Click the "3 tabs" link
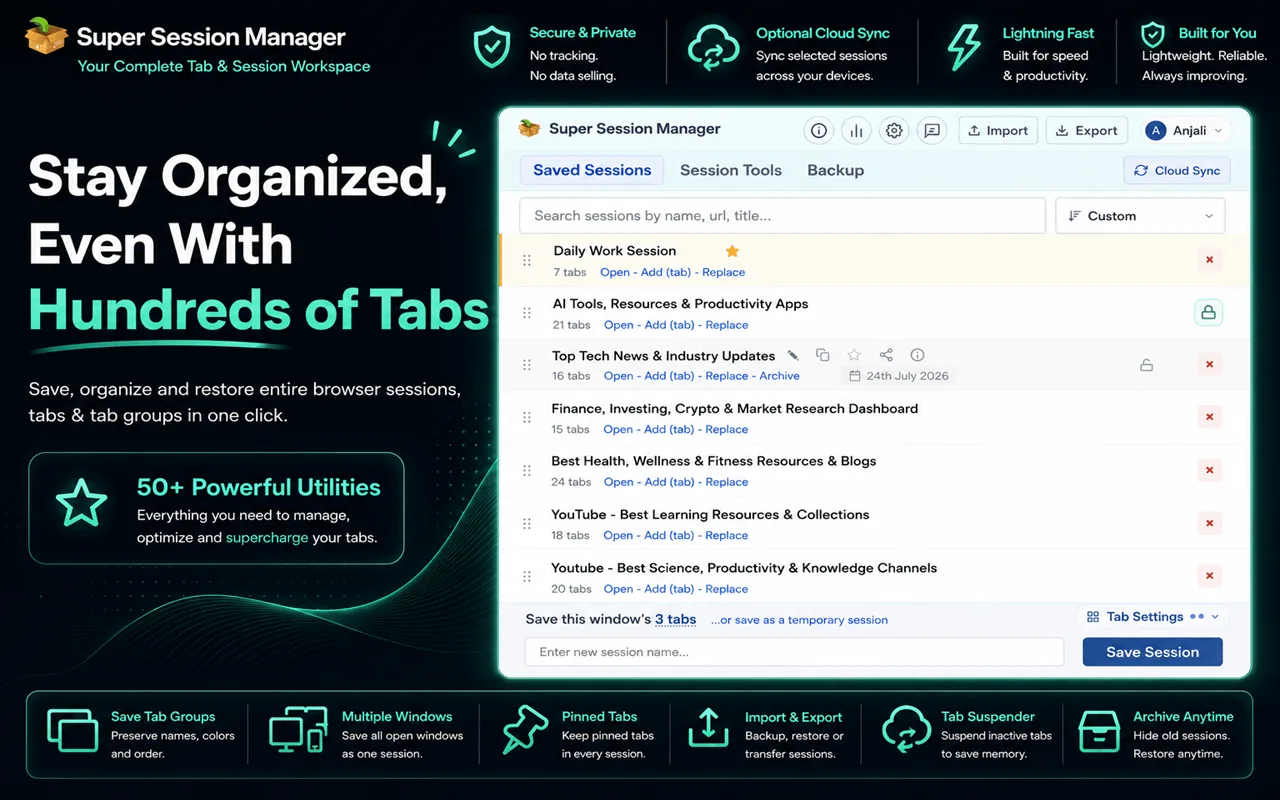1280x800 pixels. 676,619
